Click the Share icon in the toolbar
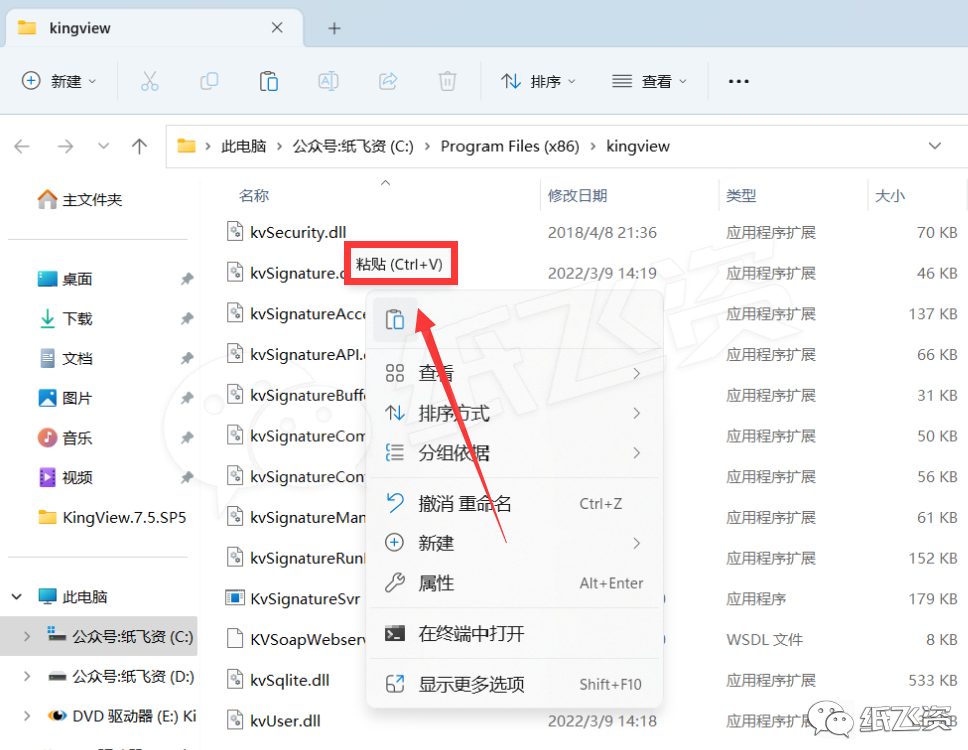 (x=388, y=81)
